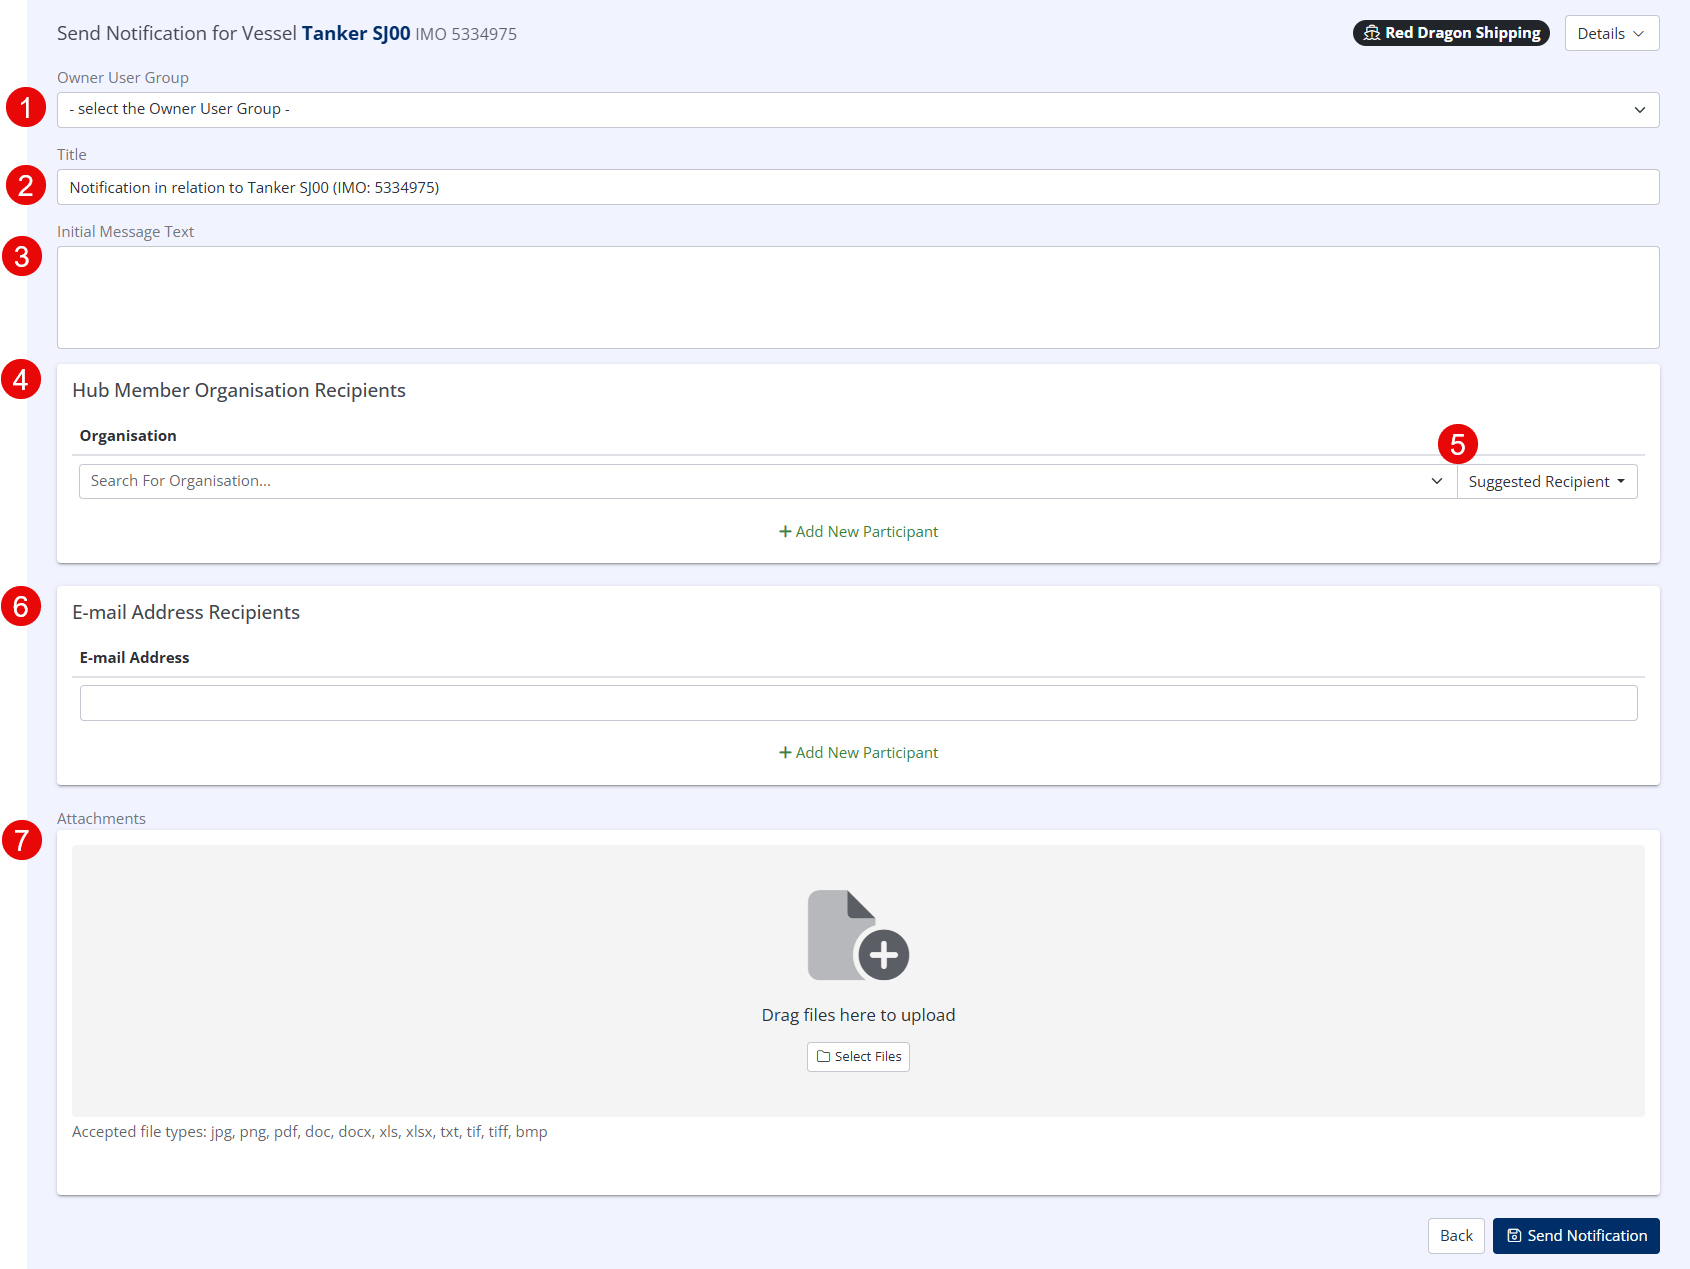Click the red number 4 marker
This screenshot has height=1269, width=1690.
pyautogui.click(x=21, y=380)
